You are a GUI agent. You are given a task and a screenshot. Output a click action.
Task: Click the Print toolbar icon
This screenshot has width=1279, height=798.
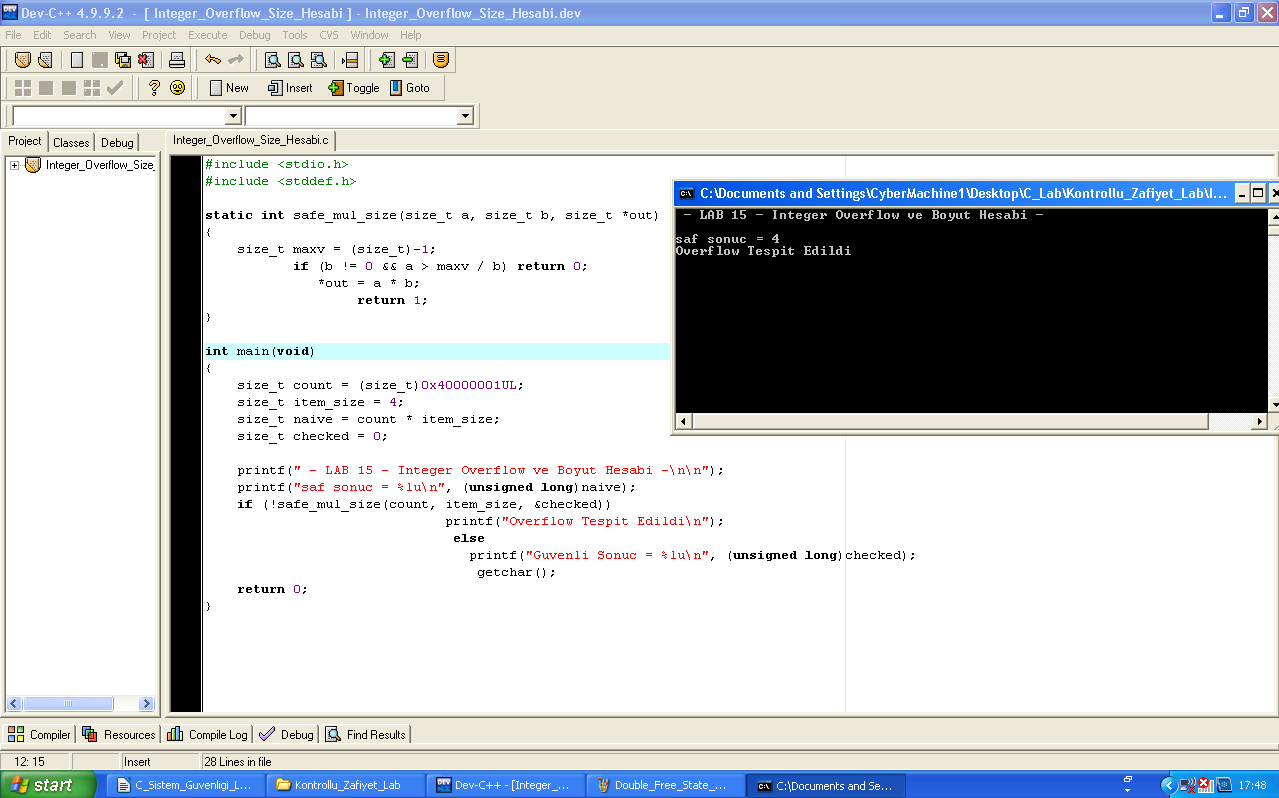pyautogui.click(x=177, y=60)
